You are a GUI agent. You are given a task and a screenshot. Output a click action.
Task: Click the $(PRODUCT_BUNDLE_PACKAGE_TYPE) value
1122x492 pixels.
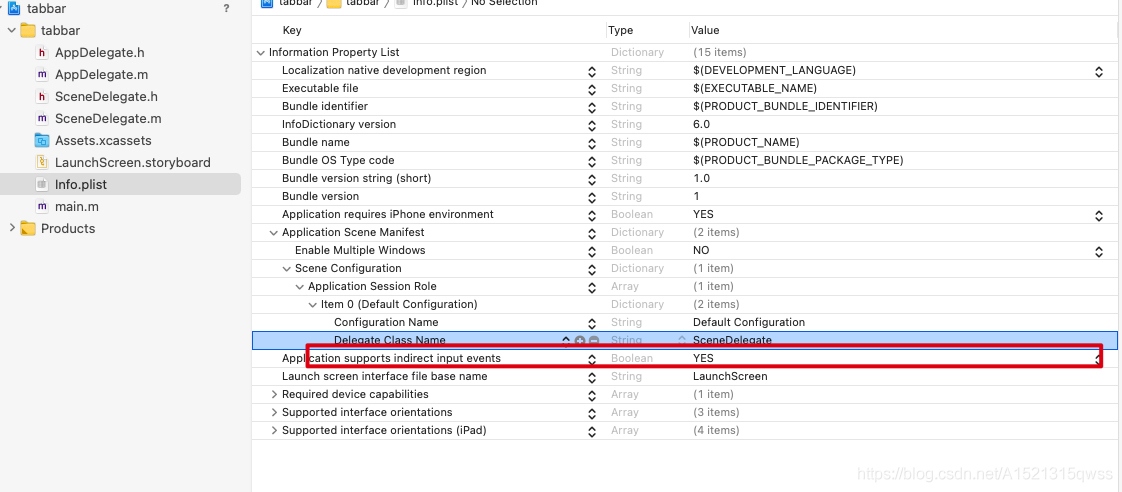tap(798, 160)
